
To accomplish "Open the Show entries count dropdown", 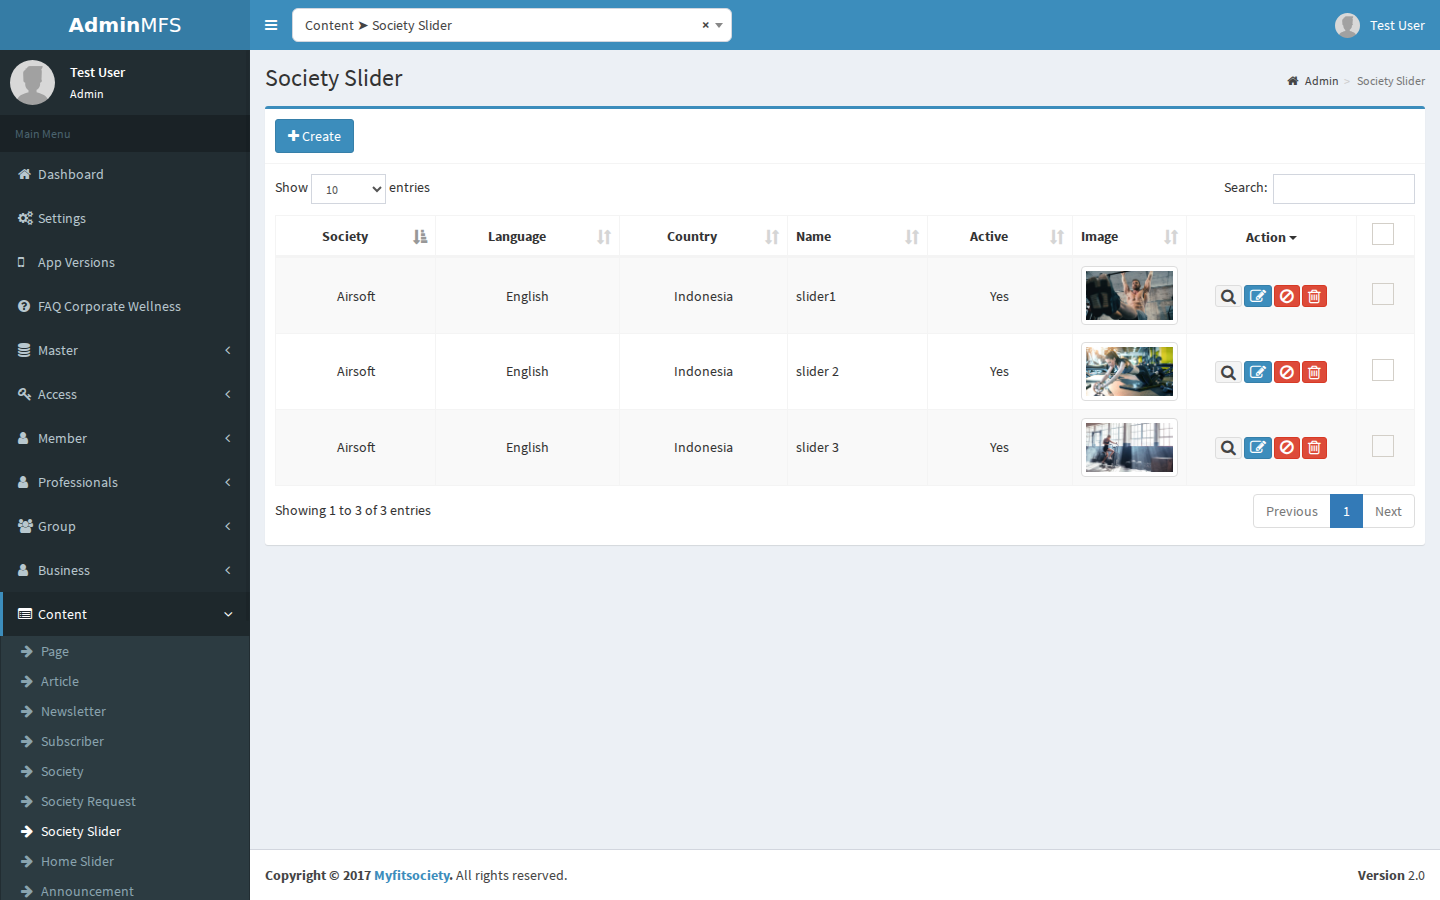I will pyautogui.click(x=348, y=189).
